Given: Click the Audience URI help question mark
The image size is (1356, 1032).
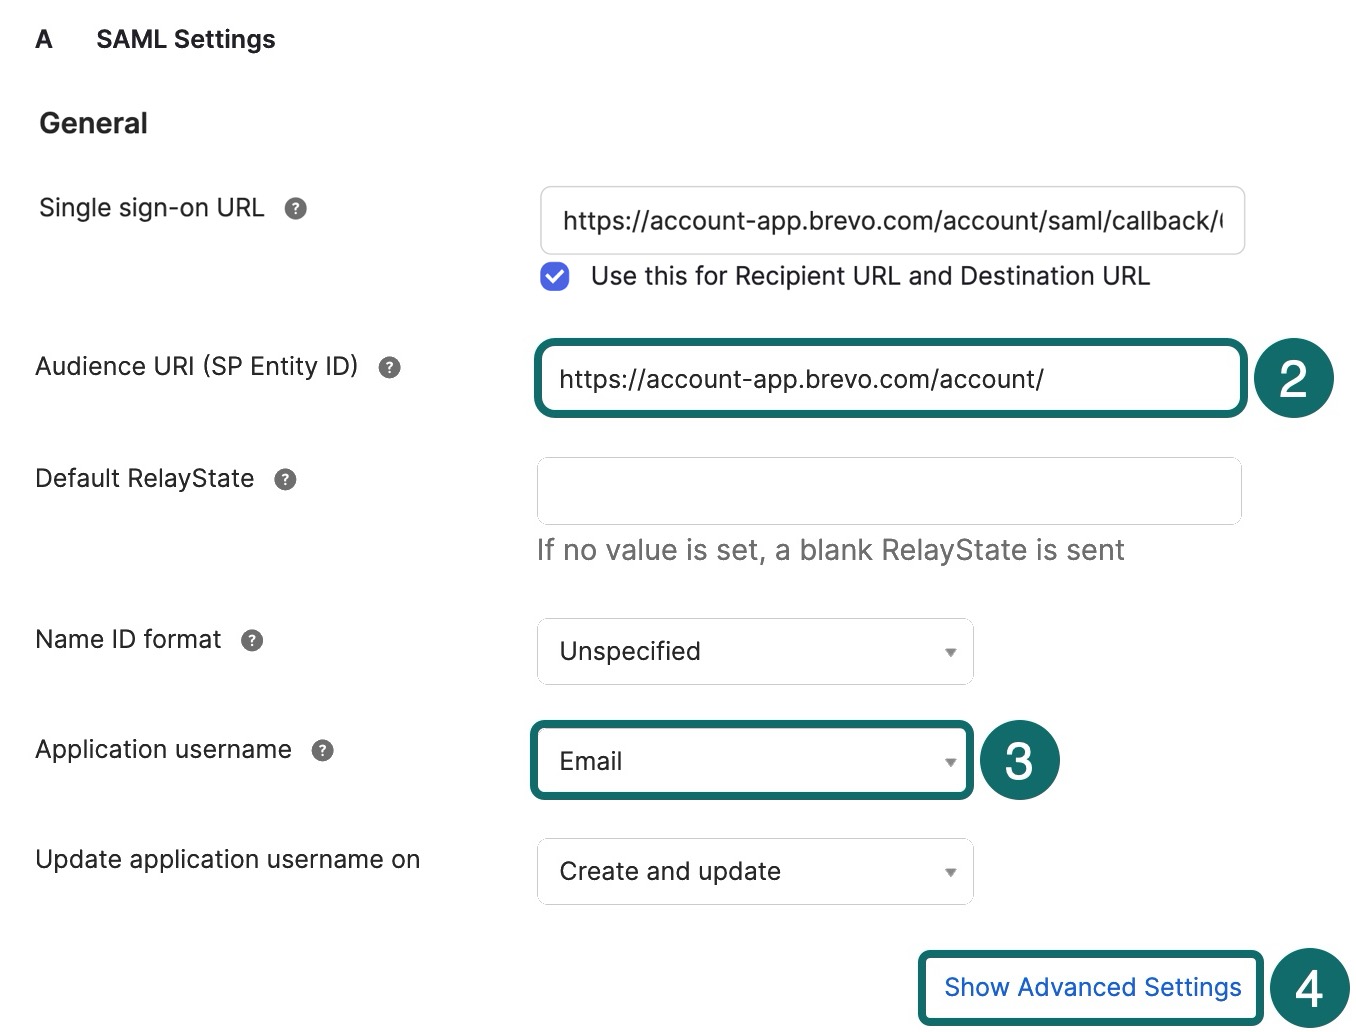Looking at the screenshot, I should (x=389, y=367).
